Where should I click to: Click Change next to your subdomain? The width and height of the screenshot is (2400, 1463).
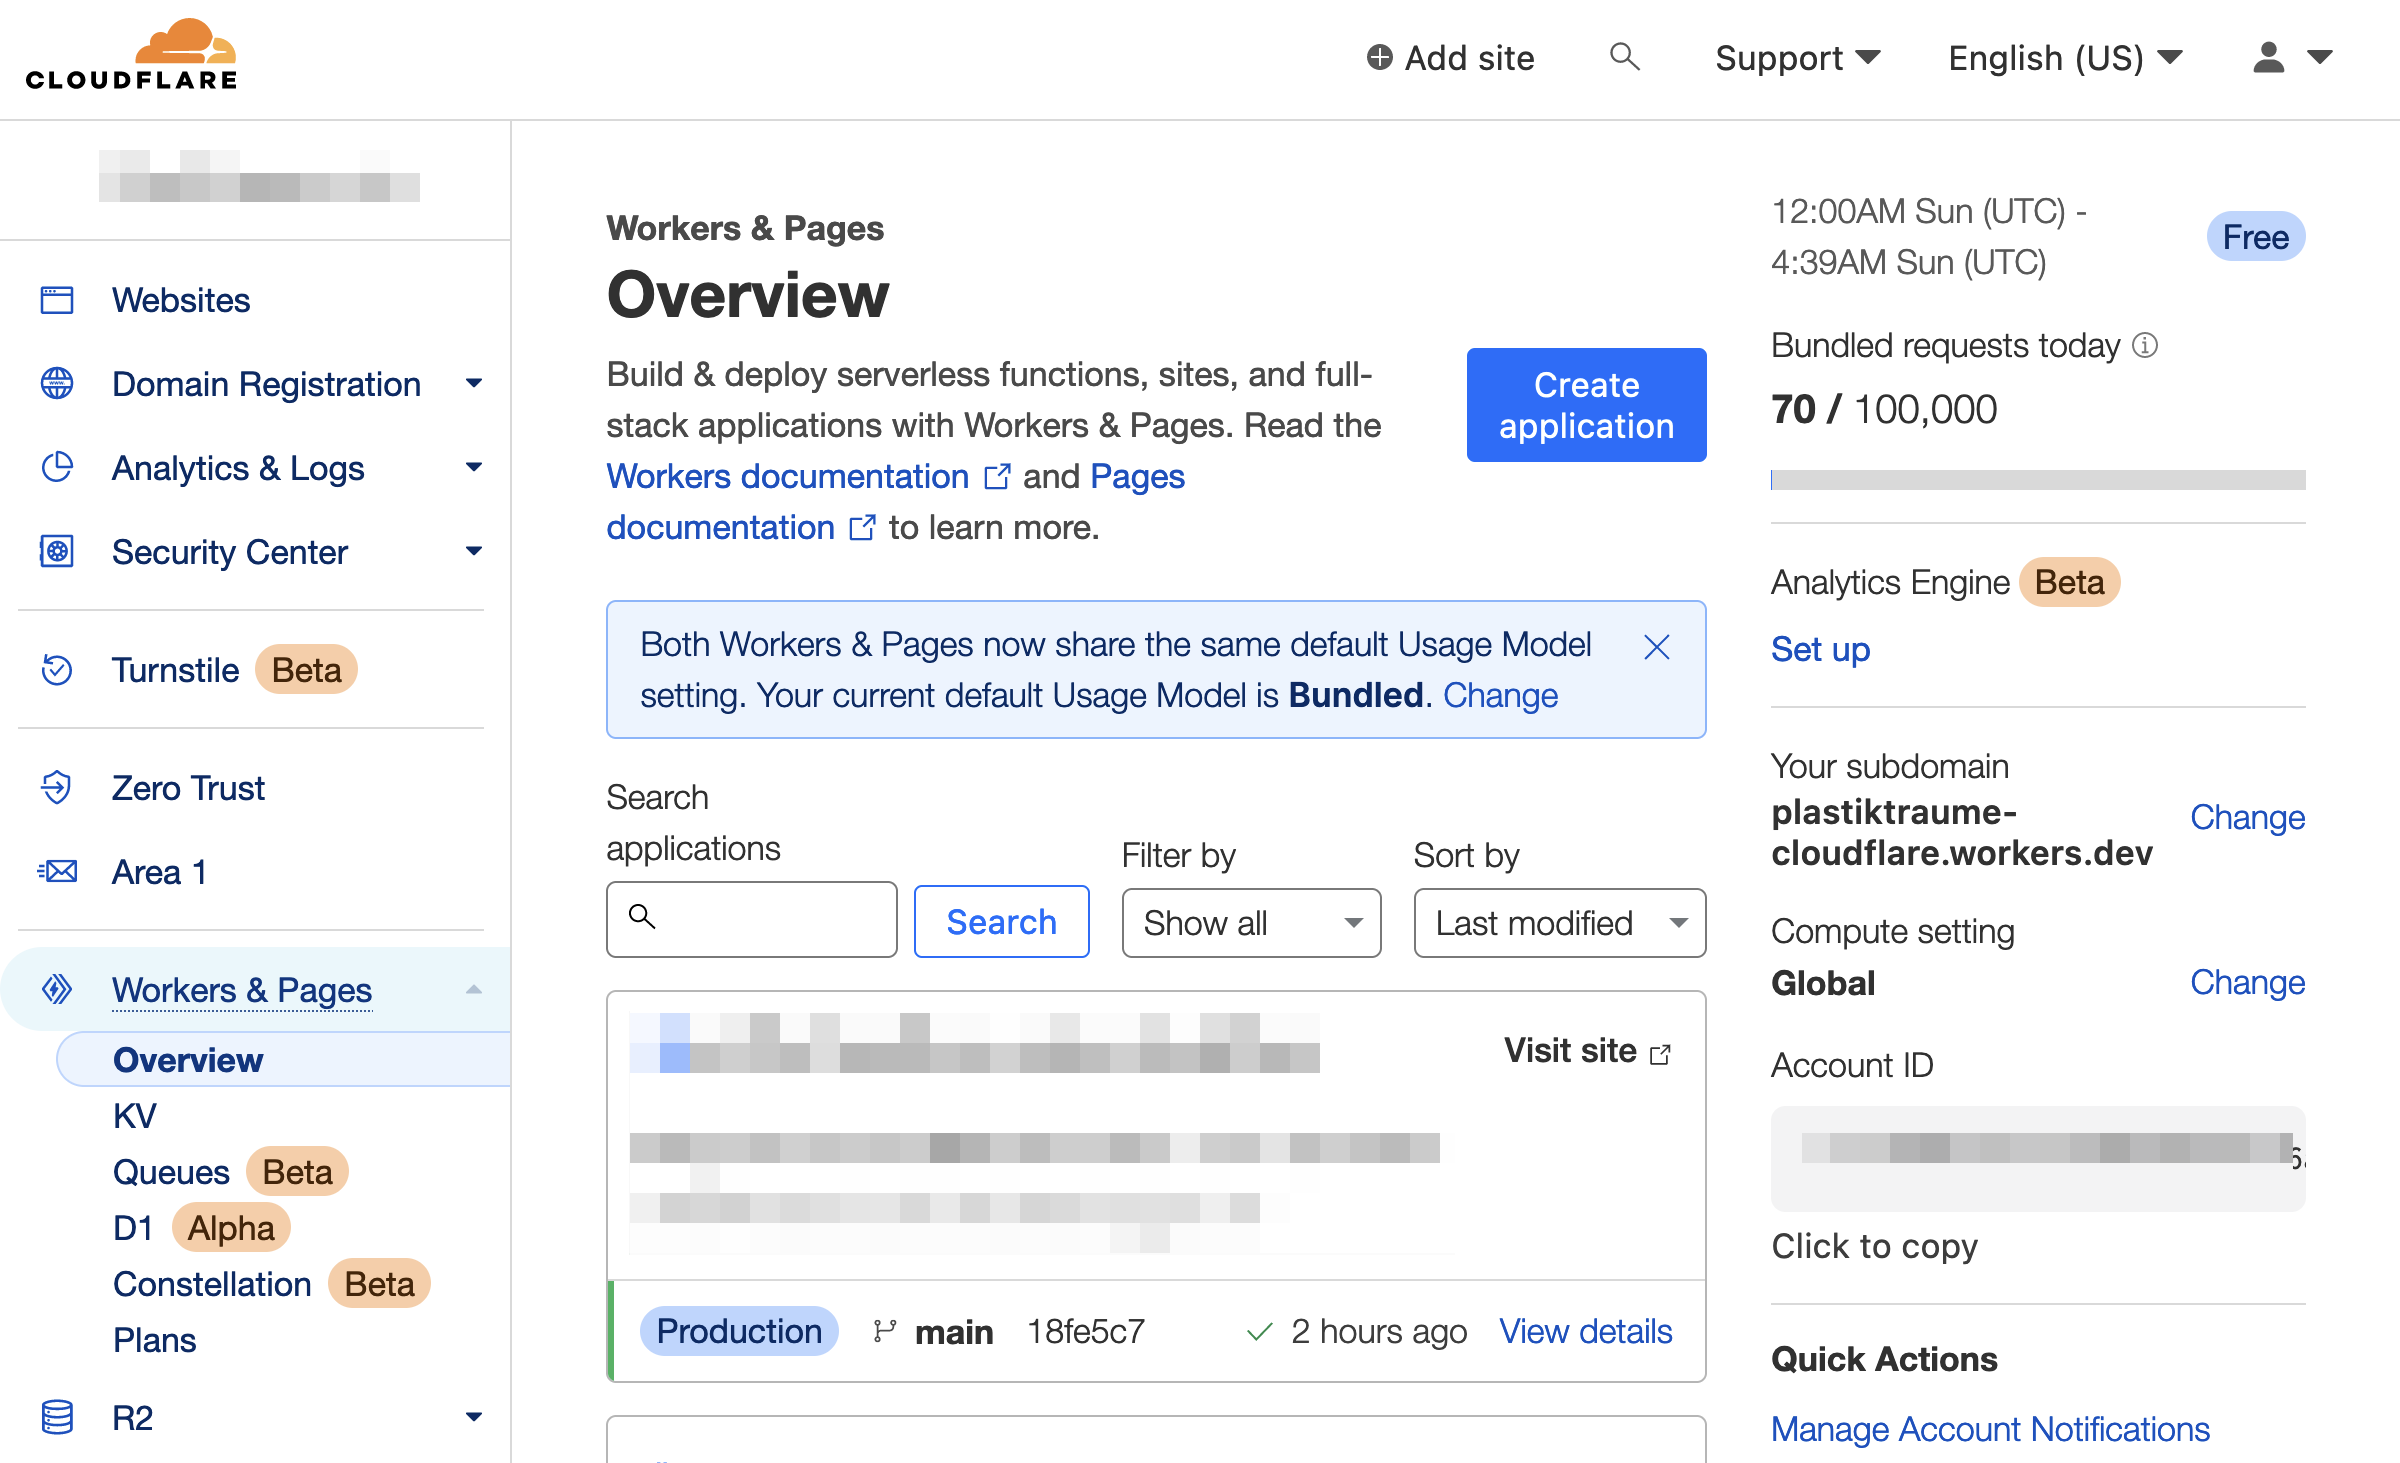[2247, 817]
